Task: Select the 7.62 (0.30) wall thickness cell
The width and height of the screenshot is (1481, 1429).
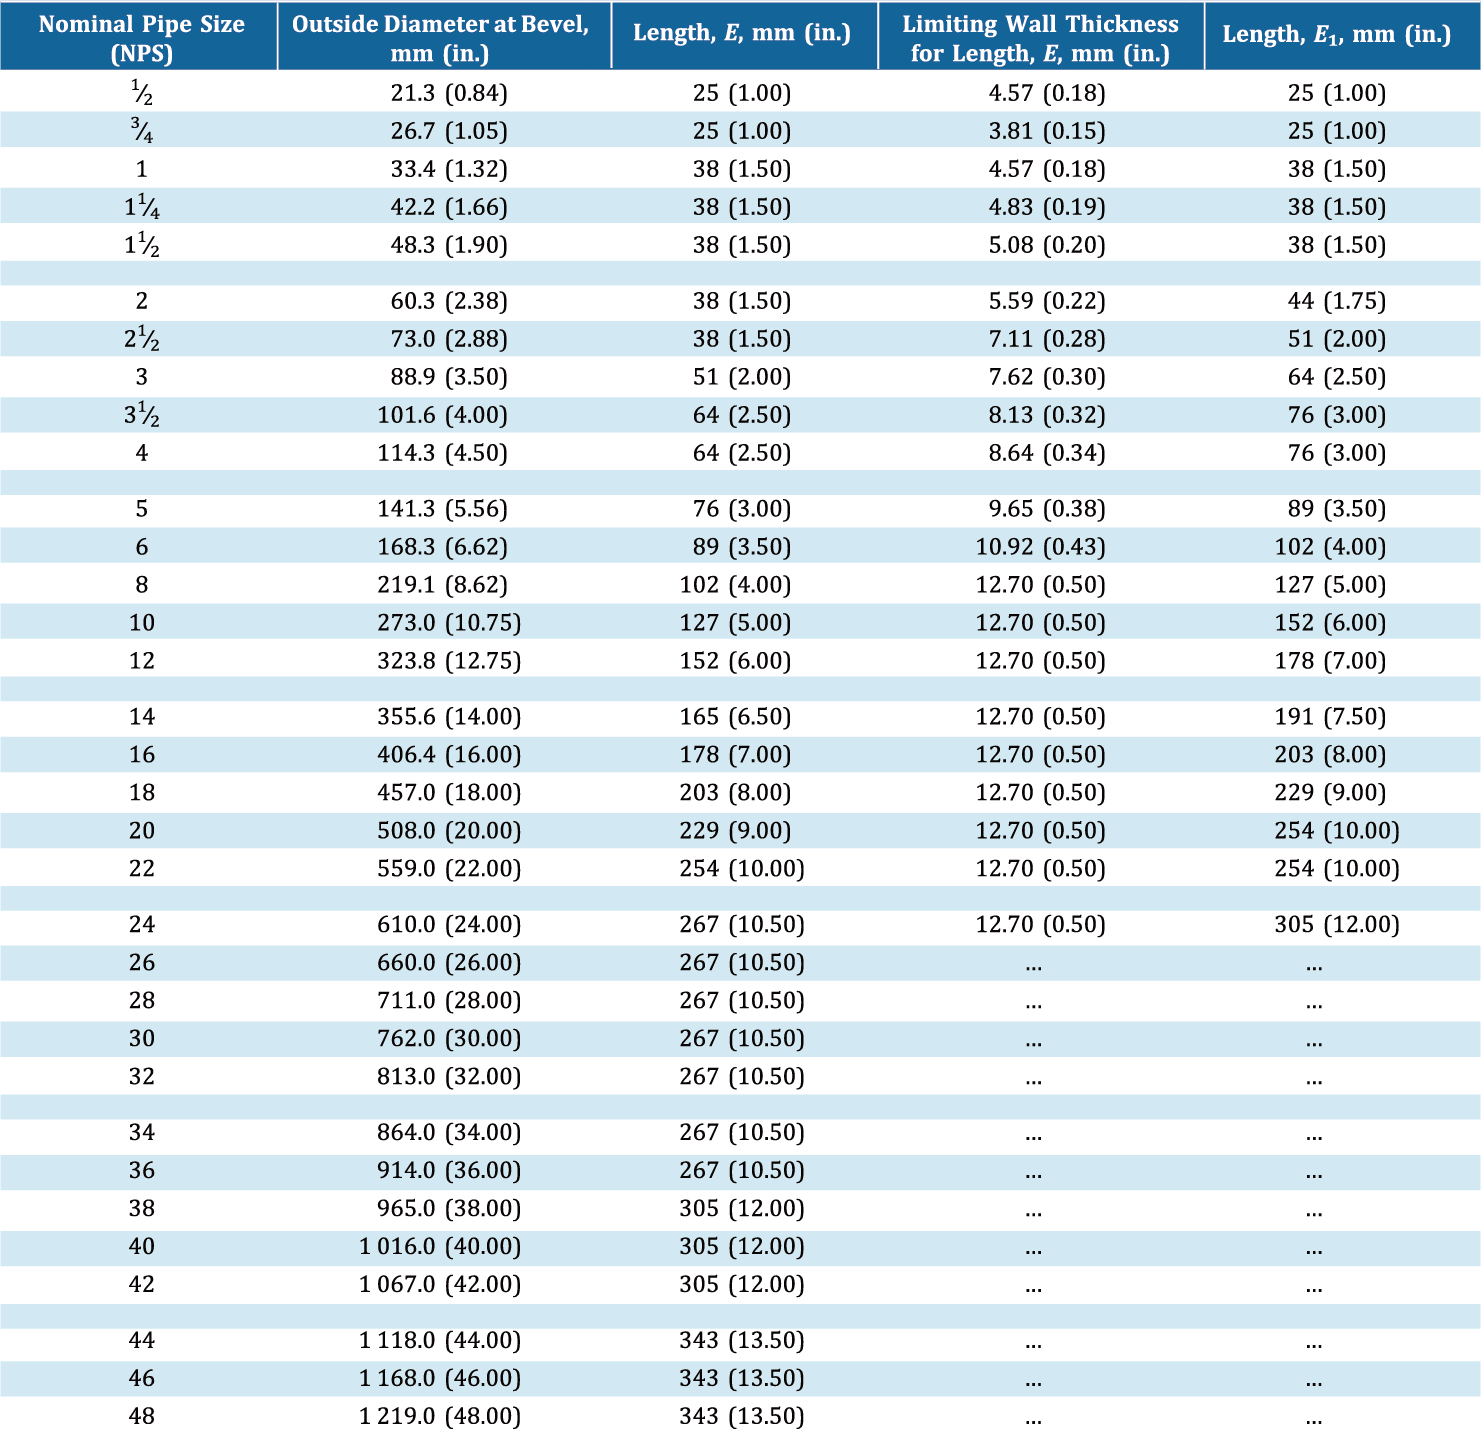Action: click(x=1047, y=377)
